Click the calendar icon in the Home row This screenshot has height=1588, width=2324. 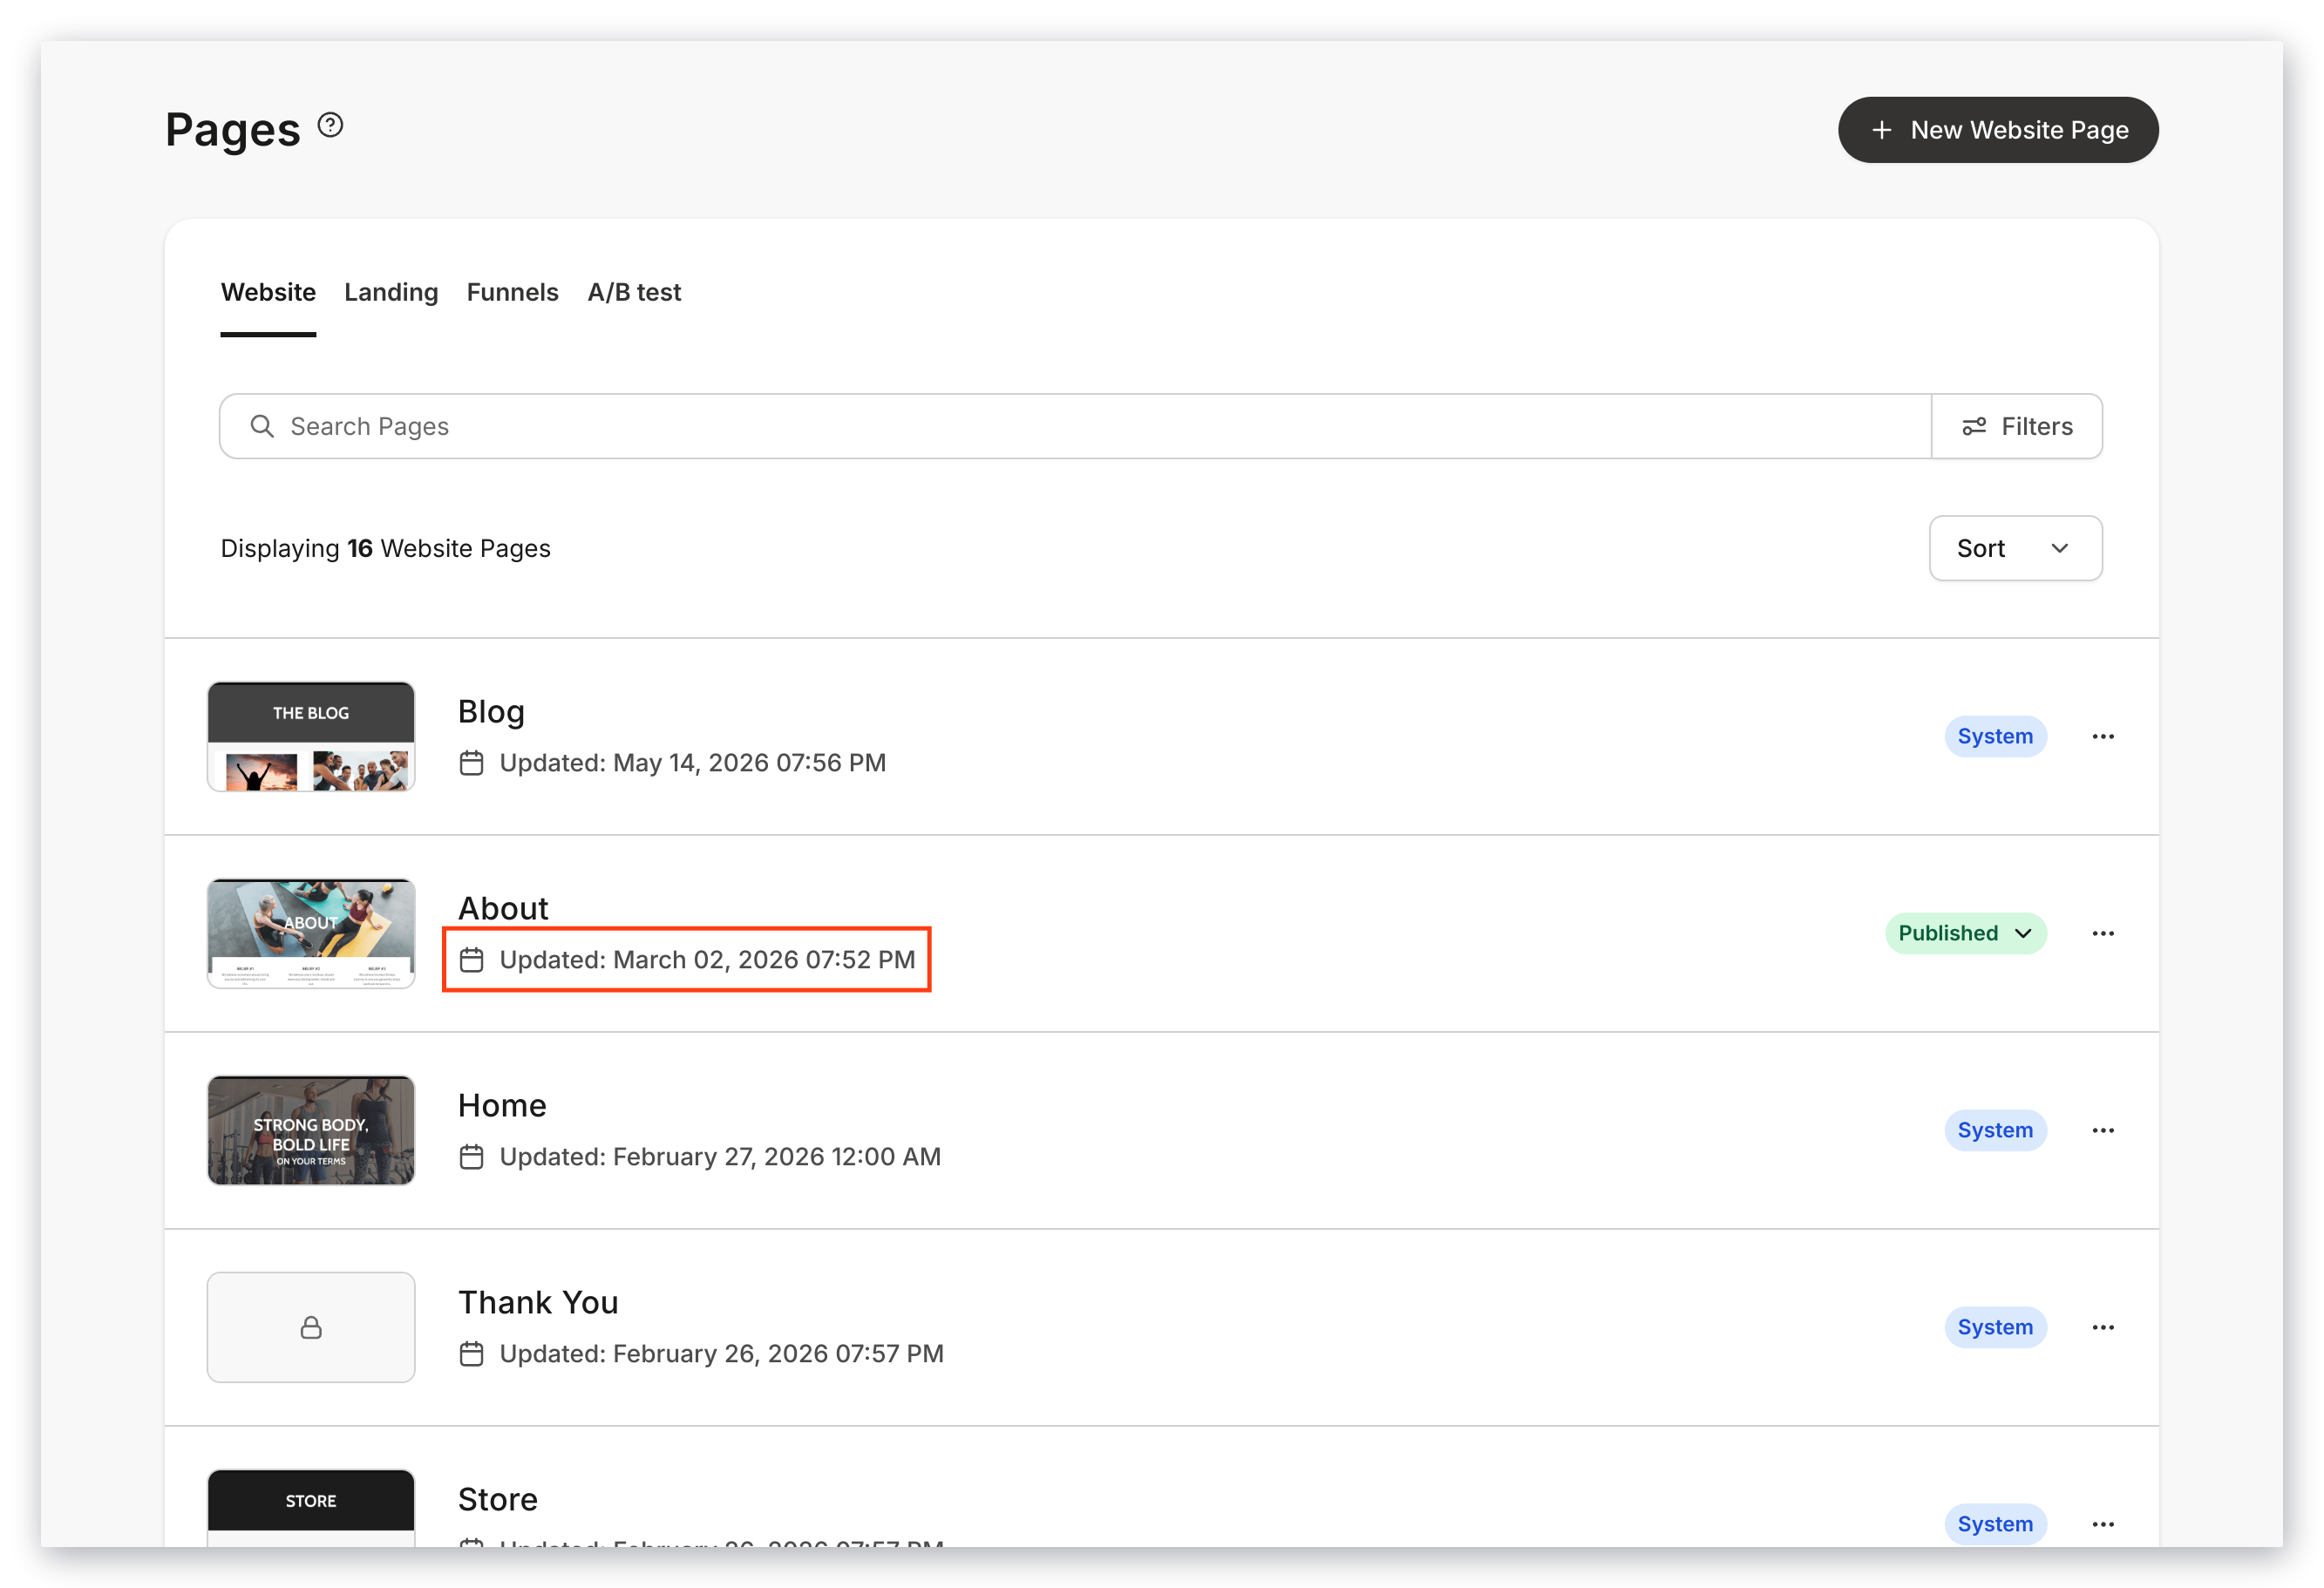(x=471, y=1157)
